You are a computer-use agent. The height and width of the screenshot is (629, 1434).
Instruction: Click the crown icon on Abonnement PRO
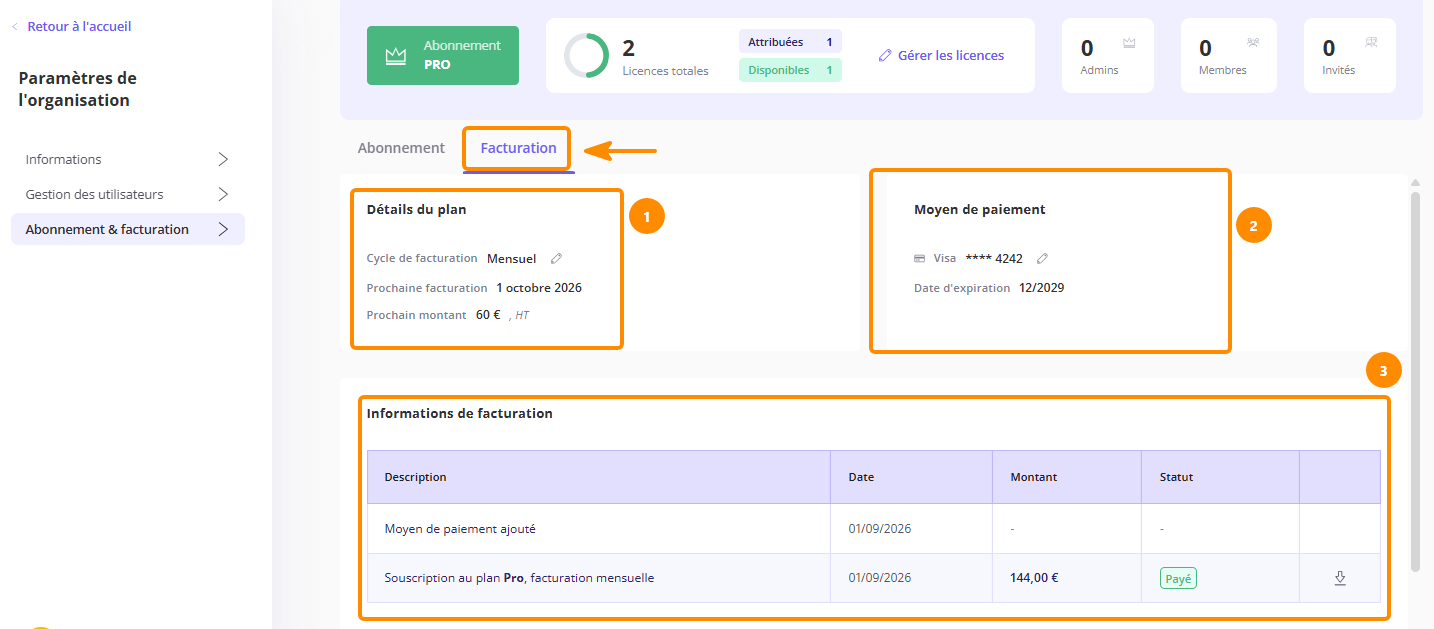394,56
